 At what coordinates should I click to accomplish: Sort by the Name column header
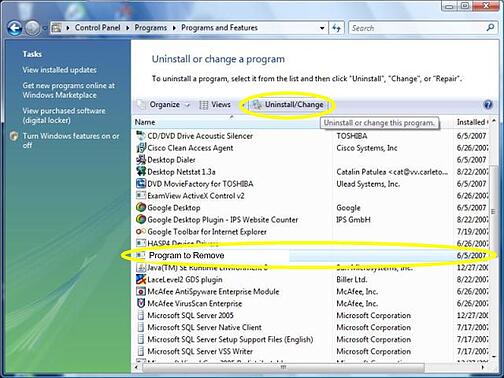click(x=145, y=122)
